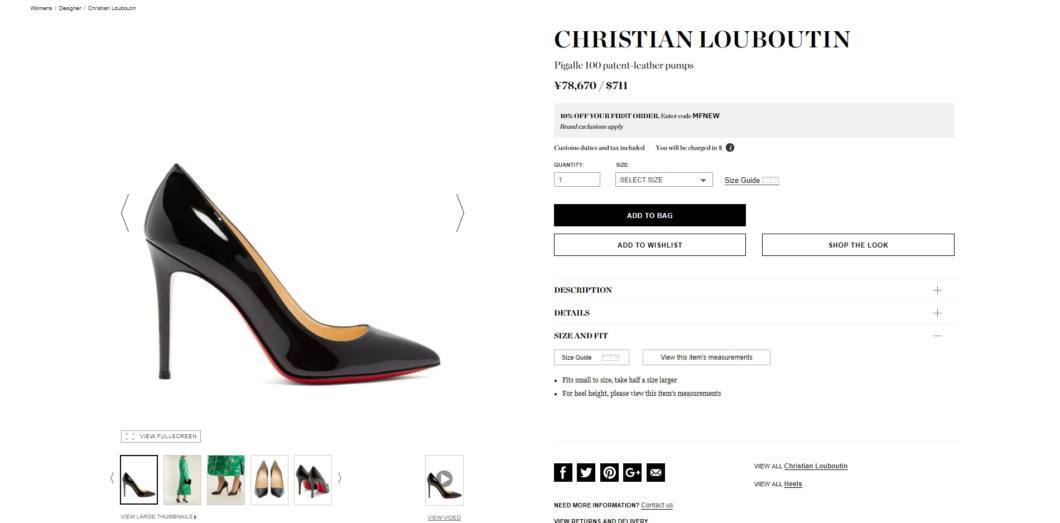Click Add to Wishlist button
The height and width of the screenshot is (523, 1060).
[x=650, y=245]
